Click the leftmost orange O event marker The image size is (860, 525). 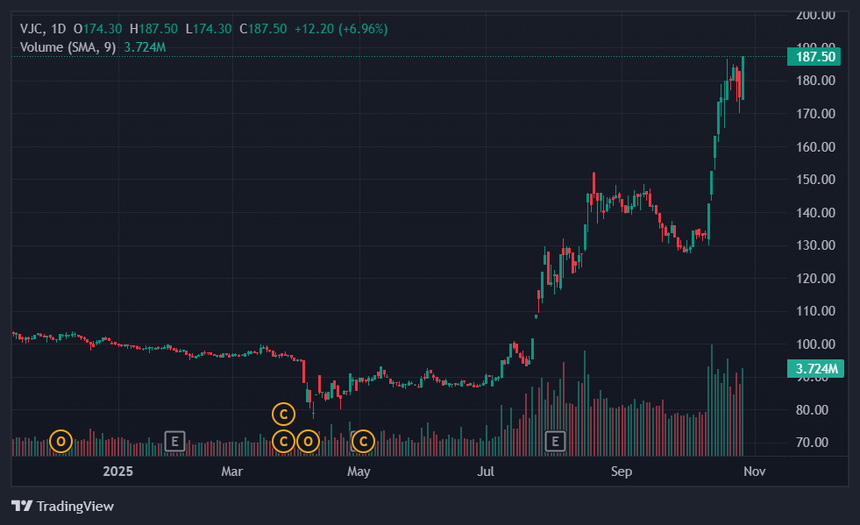click(x=61, y=440)
